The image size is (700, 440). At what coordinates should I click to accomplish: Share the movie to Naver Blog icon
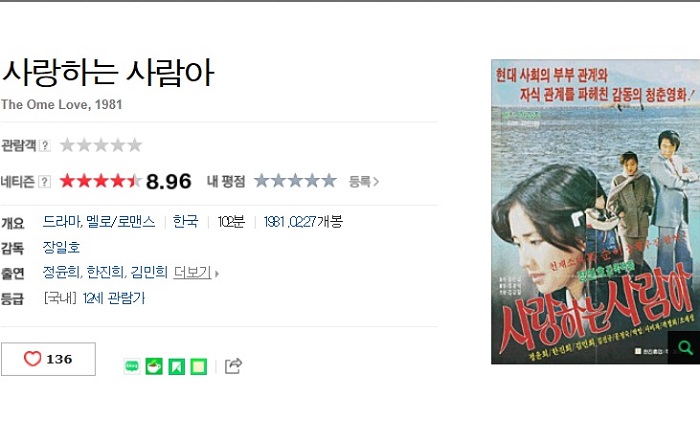[132, 366]
